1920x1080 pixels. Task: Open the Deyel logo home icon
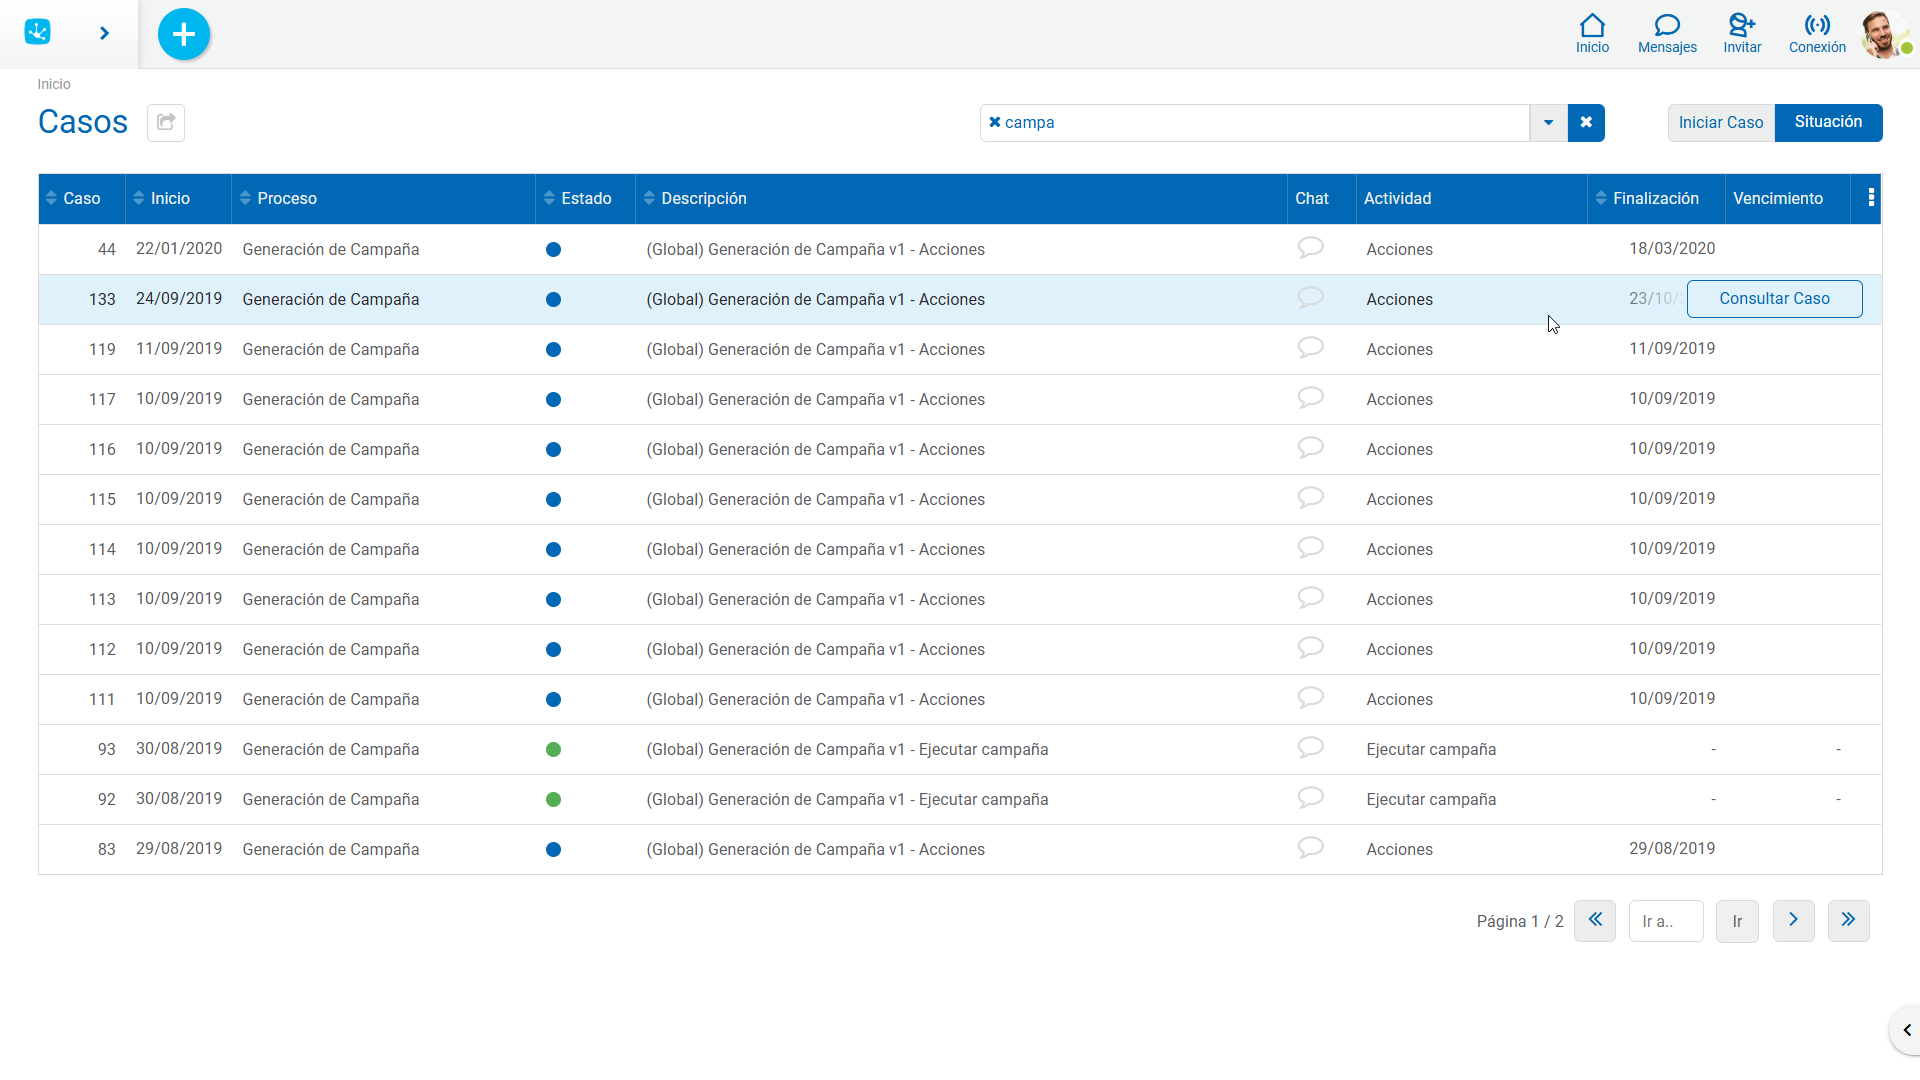coord(38,32)
